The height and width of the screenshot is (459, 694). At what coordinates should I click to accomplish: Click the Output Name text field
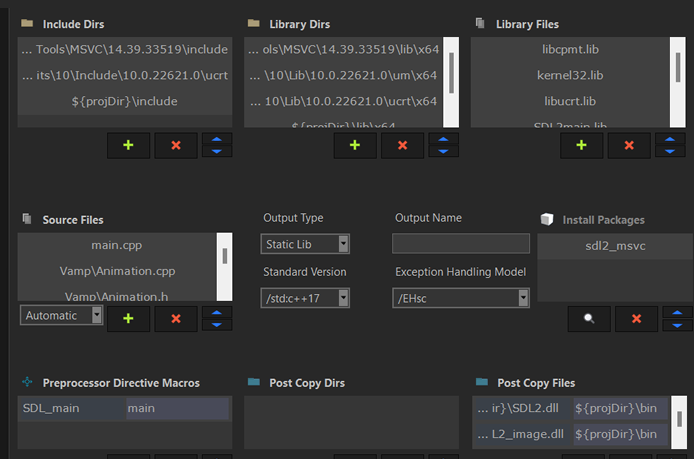point(460,244)
